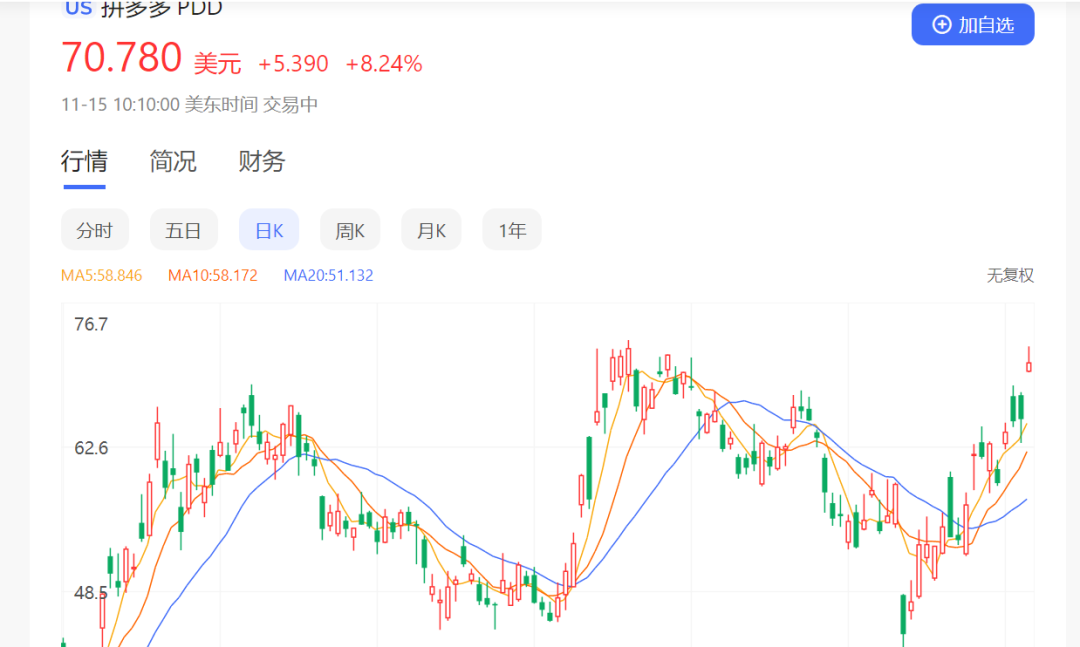Viewport: 1080px width, 647px height.
Task: Click the 70.780 stock price
Action: (121, 57)
